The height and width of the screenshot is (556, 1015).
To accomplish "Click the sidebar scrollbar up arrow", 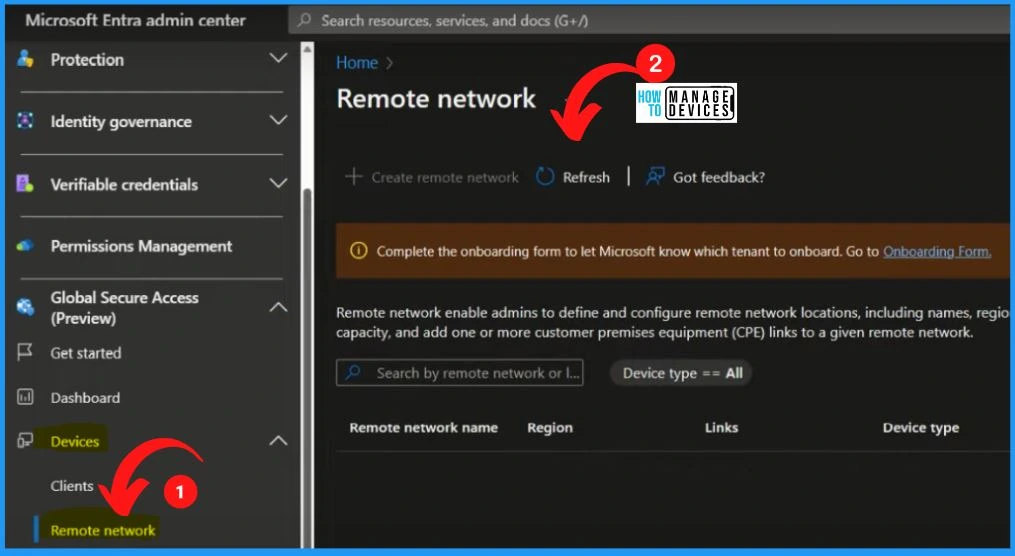I will click(307, 49).
